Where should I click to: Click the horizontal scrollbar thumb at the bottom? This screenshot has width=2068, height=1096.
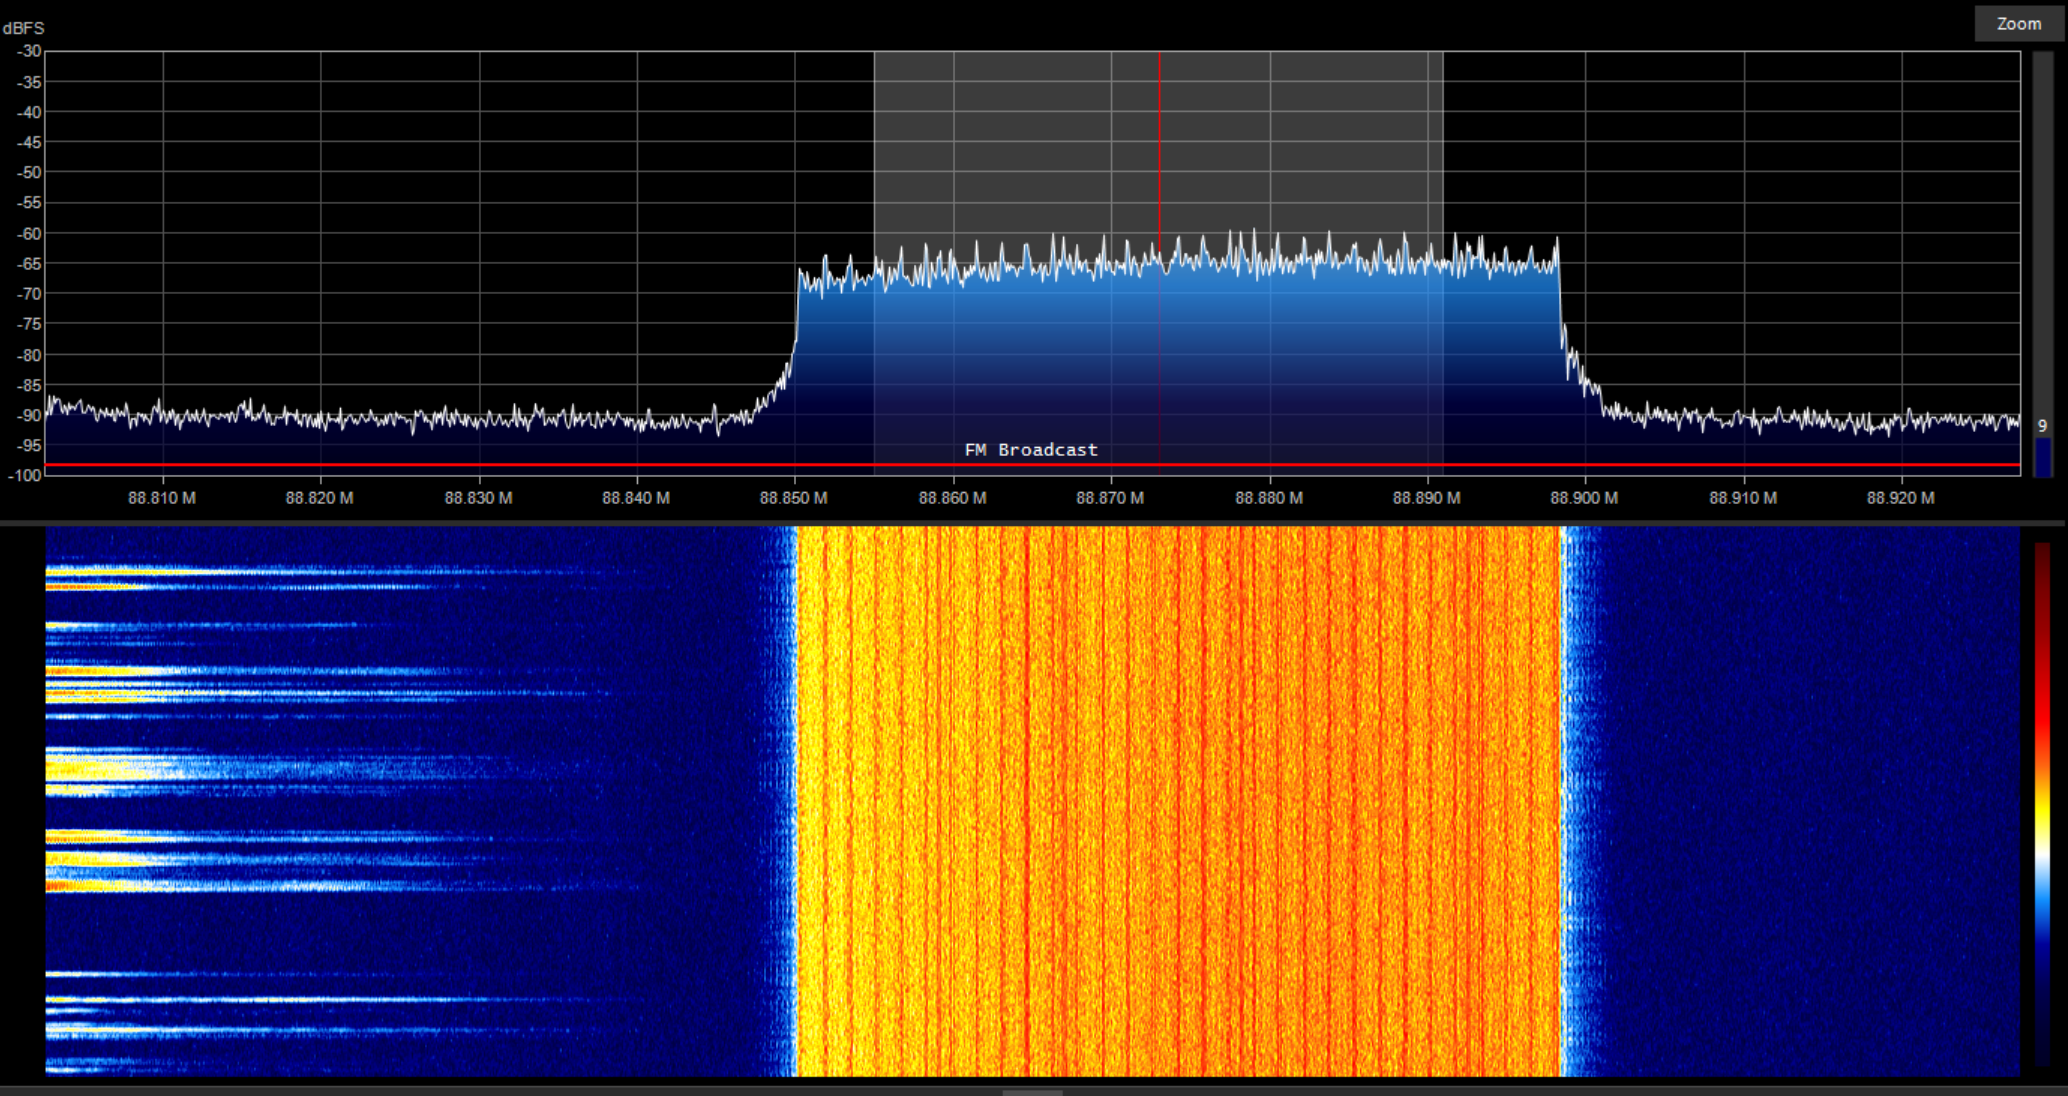[1032, 1092]
